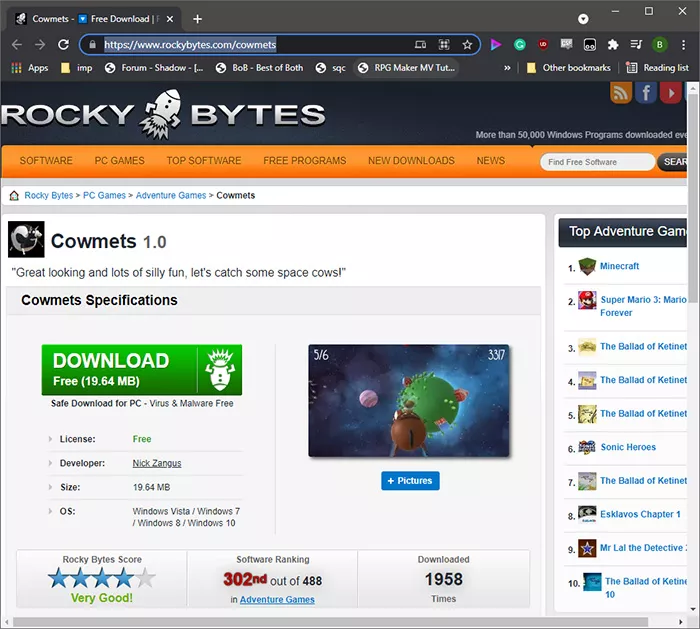The image size is (700, 629).
Task: Click the browser forward arrow
Action: click(x=40, y=45)
